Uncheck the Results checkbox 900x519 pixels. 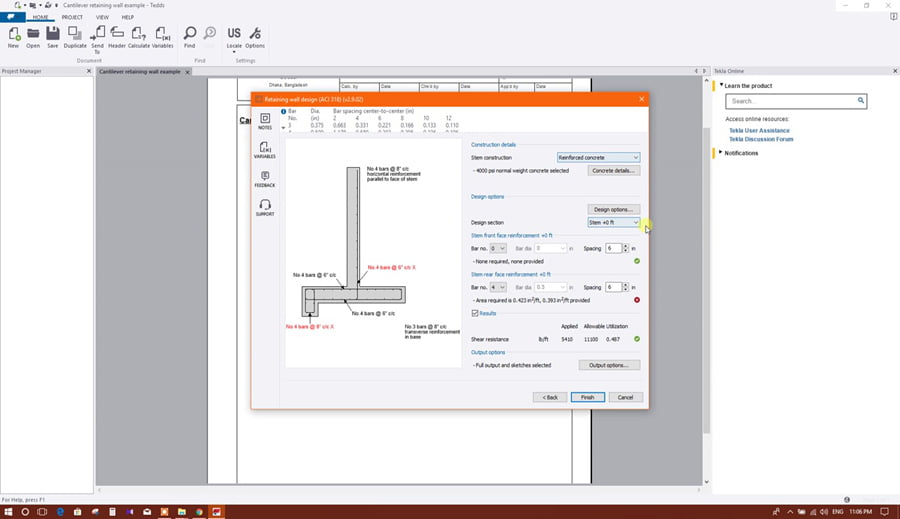pyautogui.click(x=475, y=313)
